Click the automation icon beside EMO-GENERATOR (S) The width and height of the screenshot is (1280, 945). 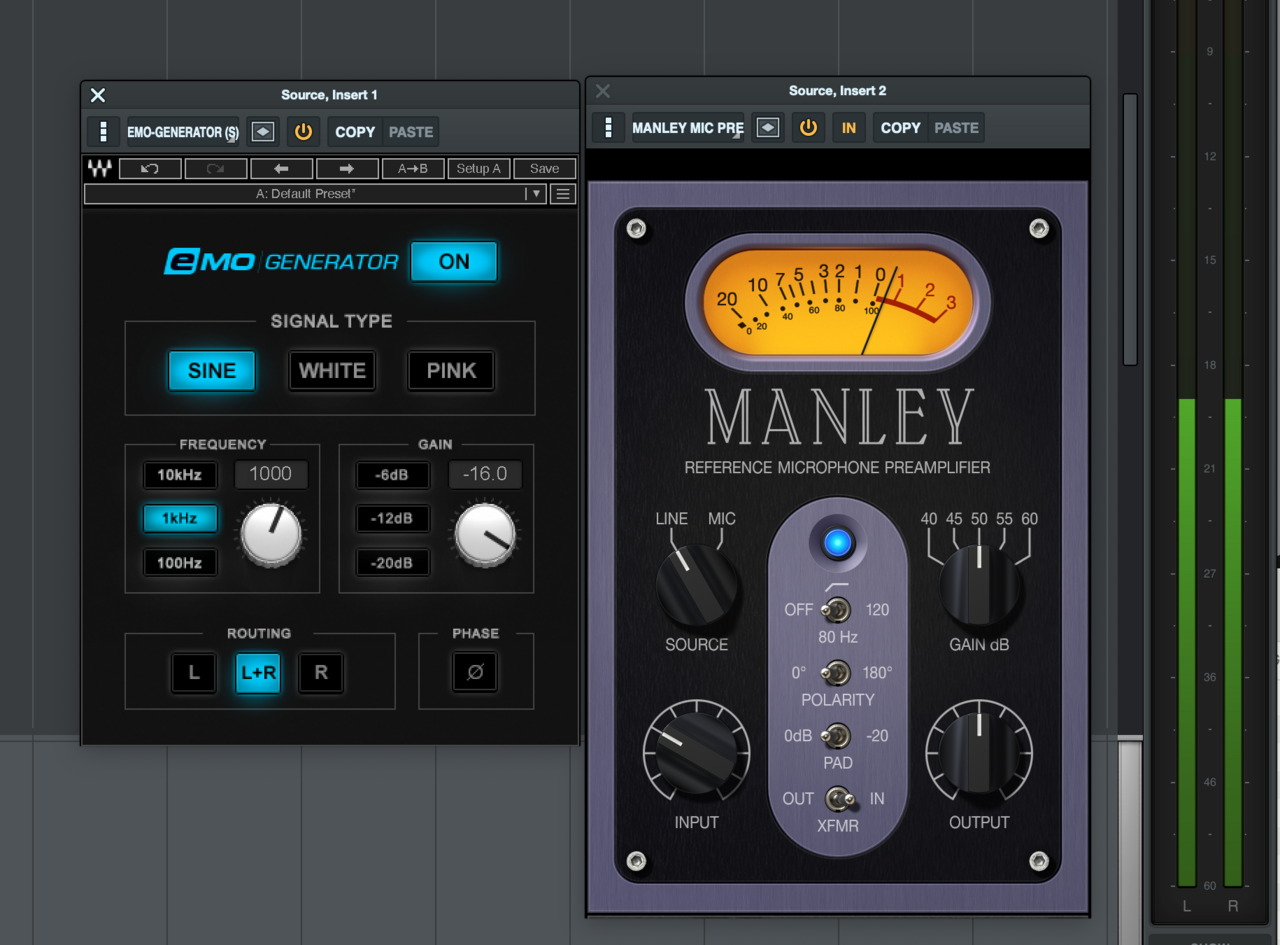[x=263, y=132]
